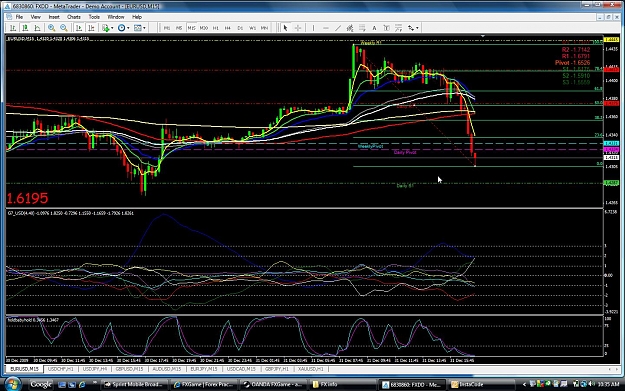Zoom in on the chart
Screen dimensions: 625x391
tap(51, 28)
